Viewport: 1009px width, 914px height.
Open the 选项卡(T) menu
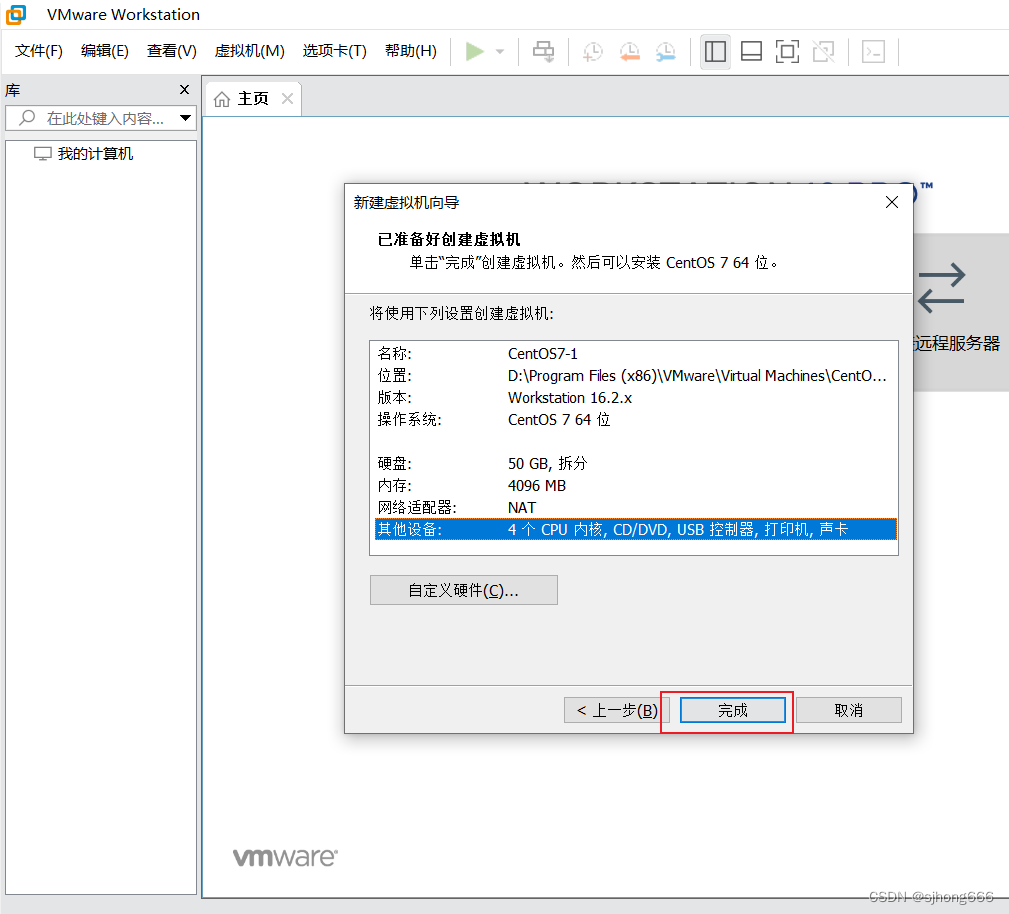(335, 51)
